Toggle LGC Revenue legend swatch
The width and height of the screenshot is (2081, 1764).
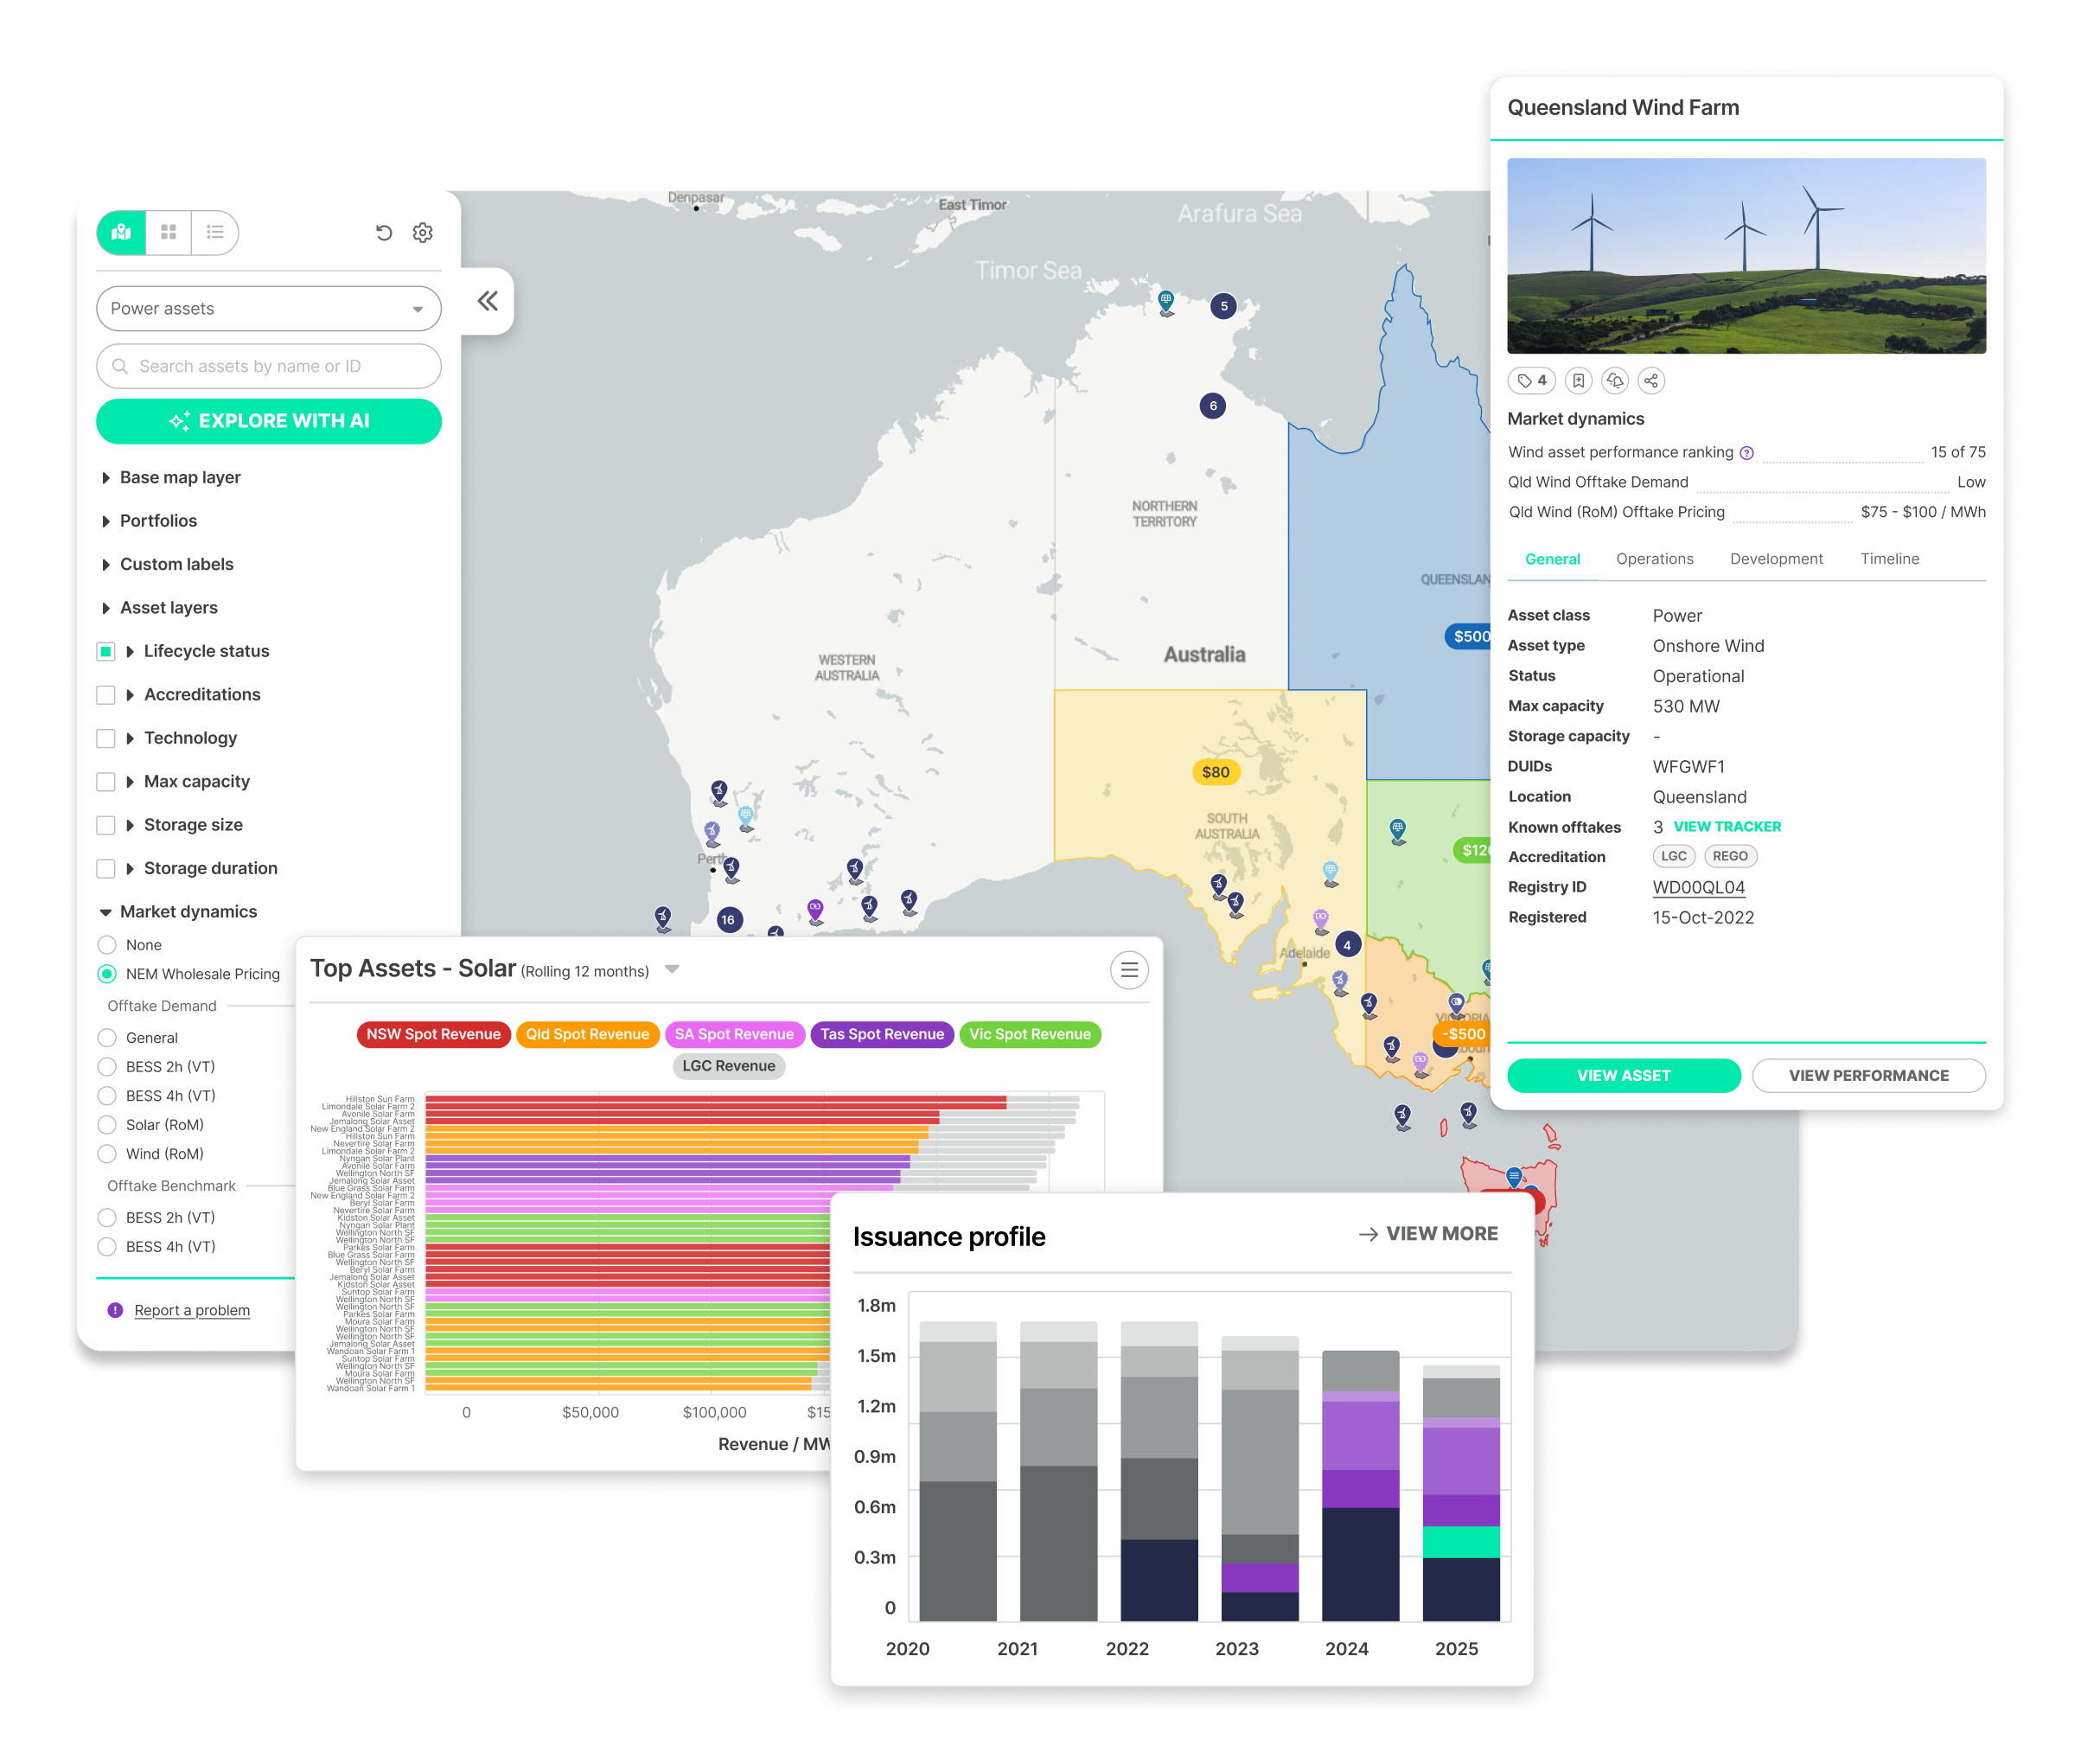(x=729, y=1067)
